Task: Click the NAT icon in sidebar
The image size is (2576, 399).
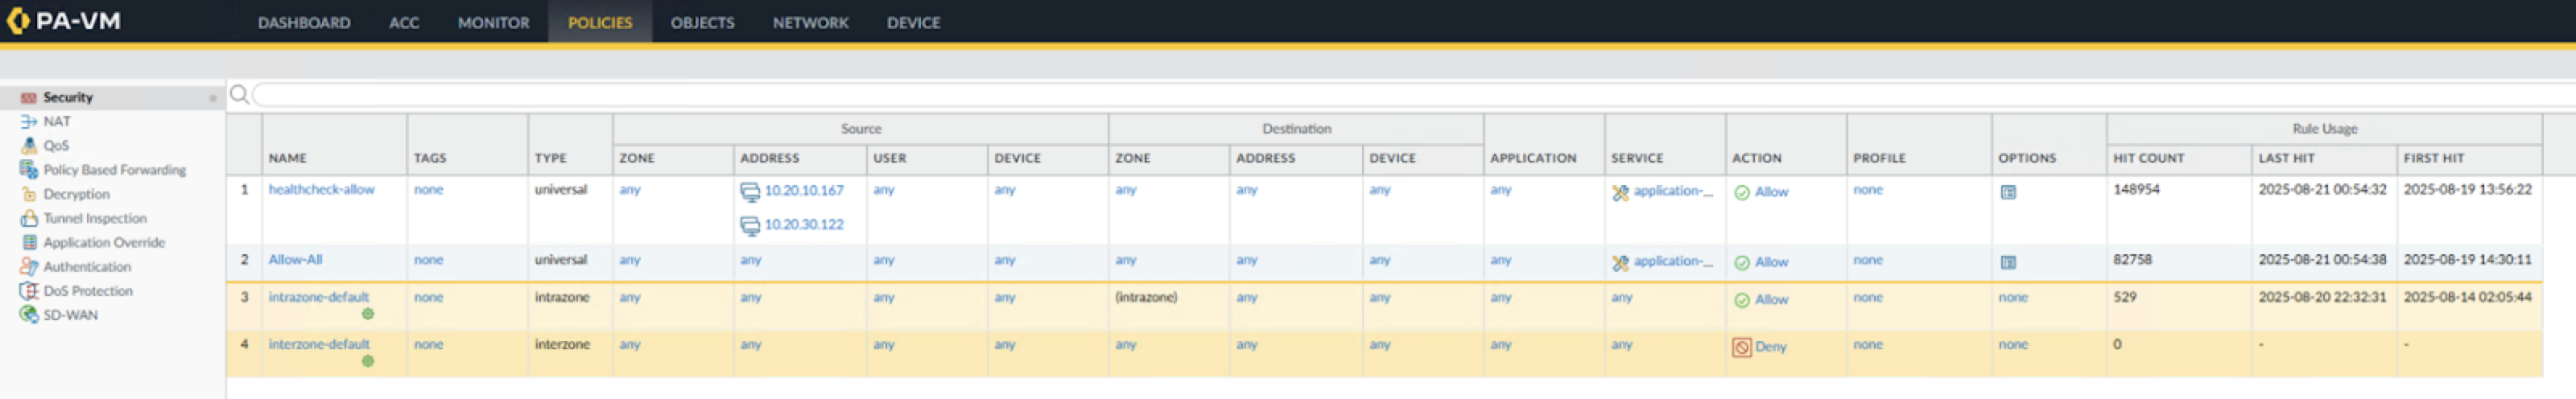Action: 28,121
